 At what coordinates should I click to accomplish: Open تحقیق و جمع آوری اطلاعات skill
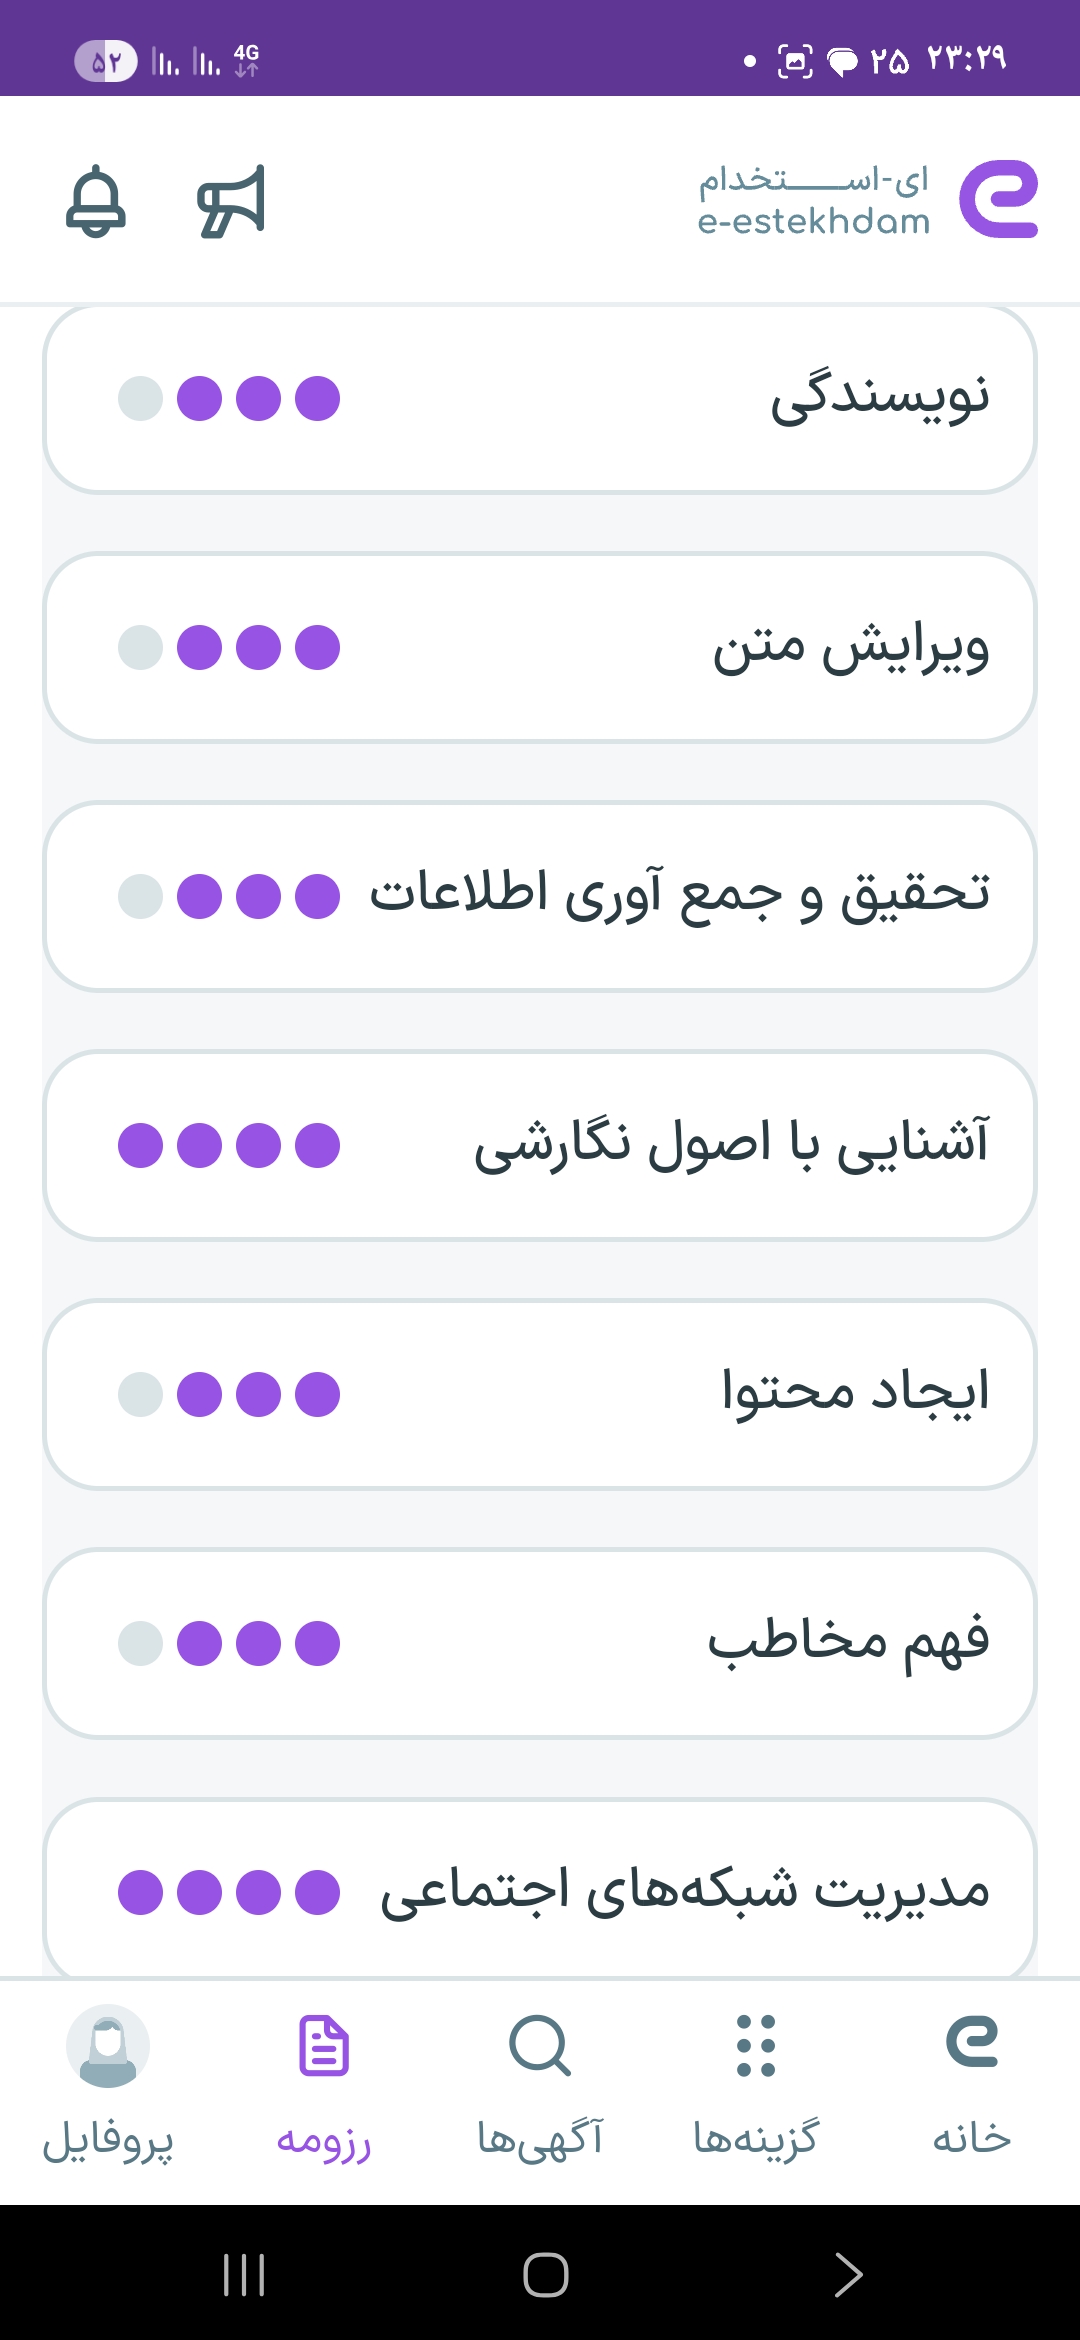[680, 895]
